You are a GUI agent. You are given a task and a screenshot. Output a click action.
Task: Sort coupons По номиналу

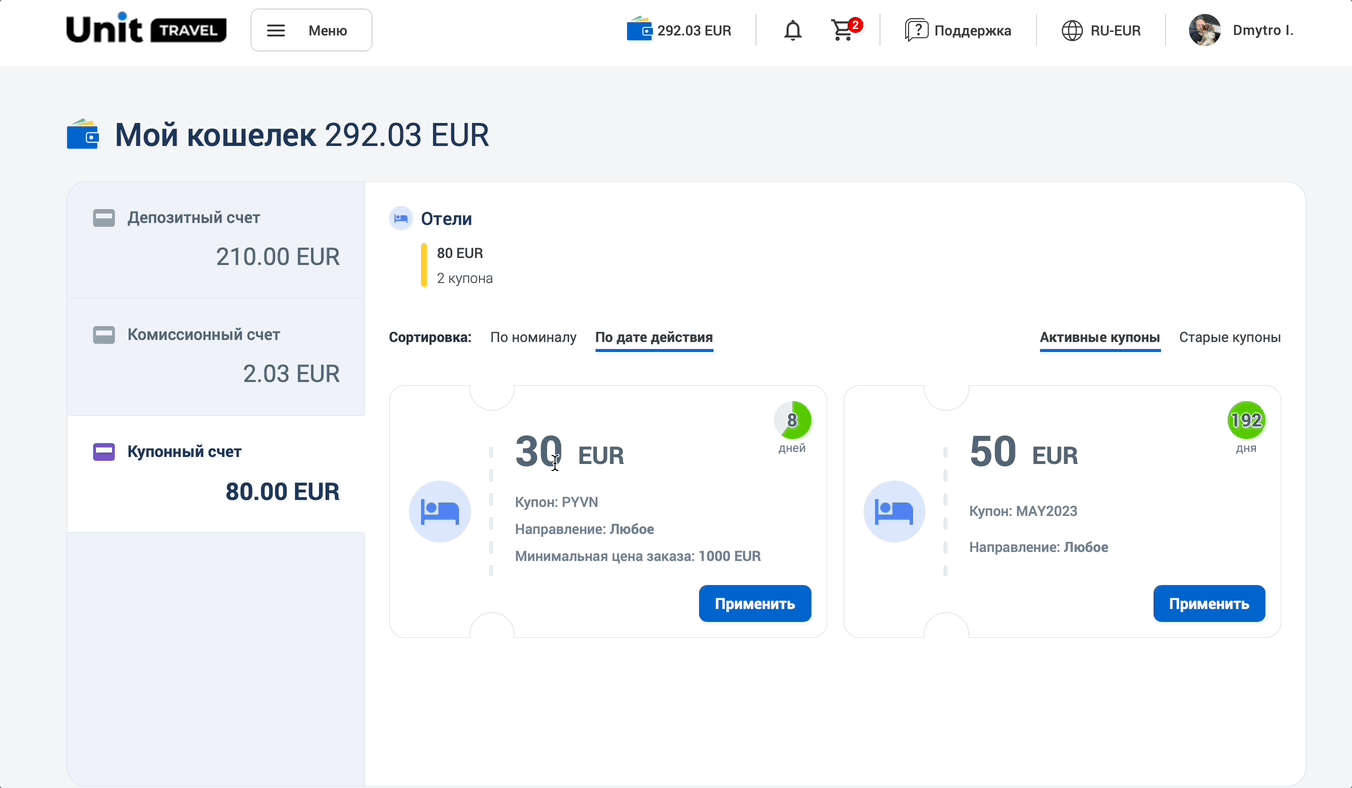click(x=533, y=337)
